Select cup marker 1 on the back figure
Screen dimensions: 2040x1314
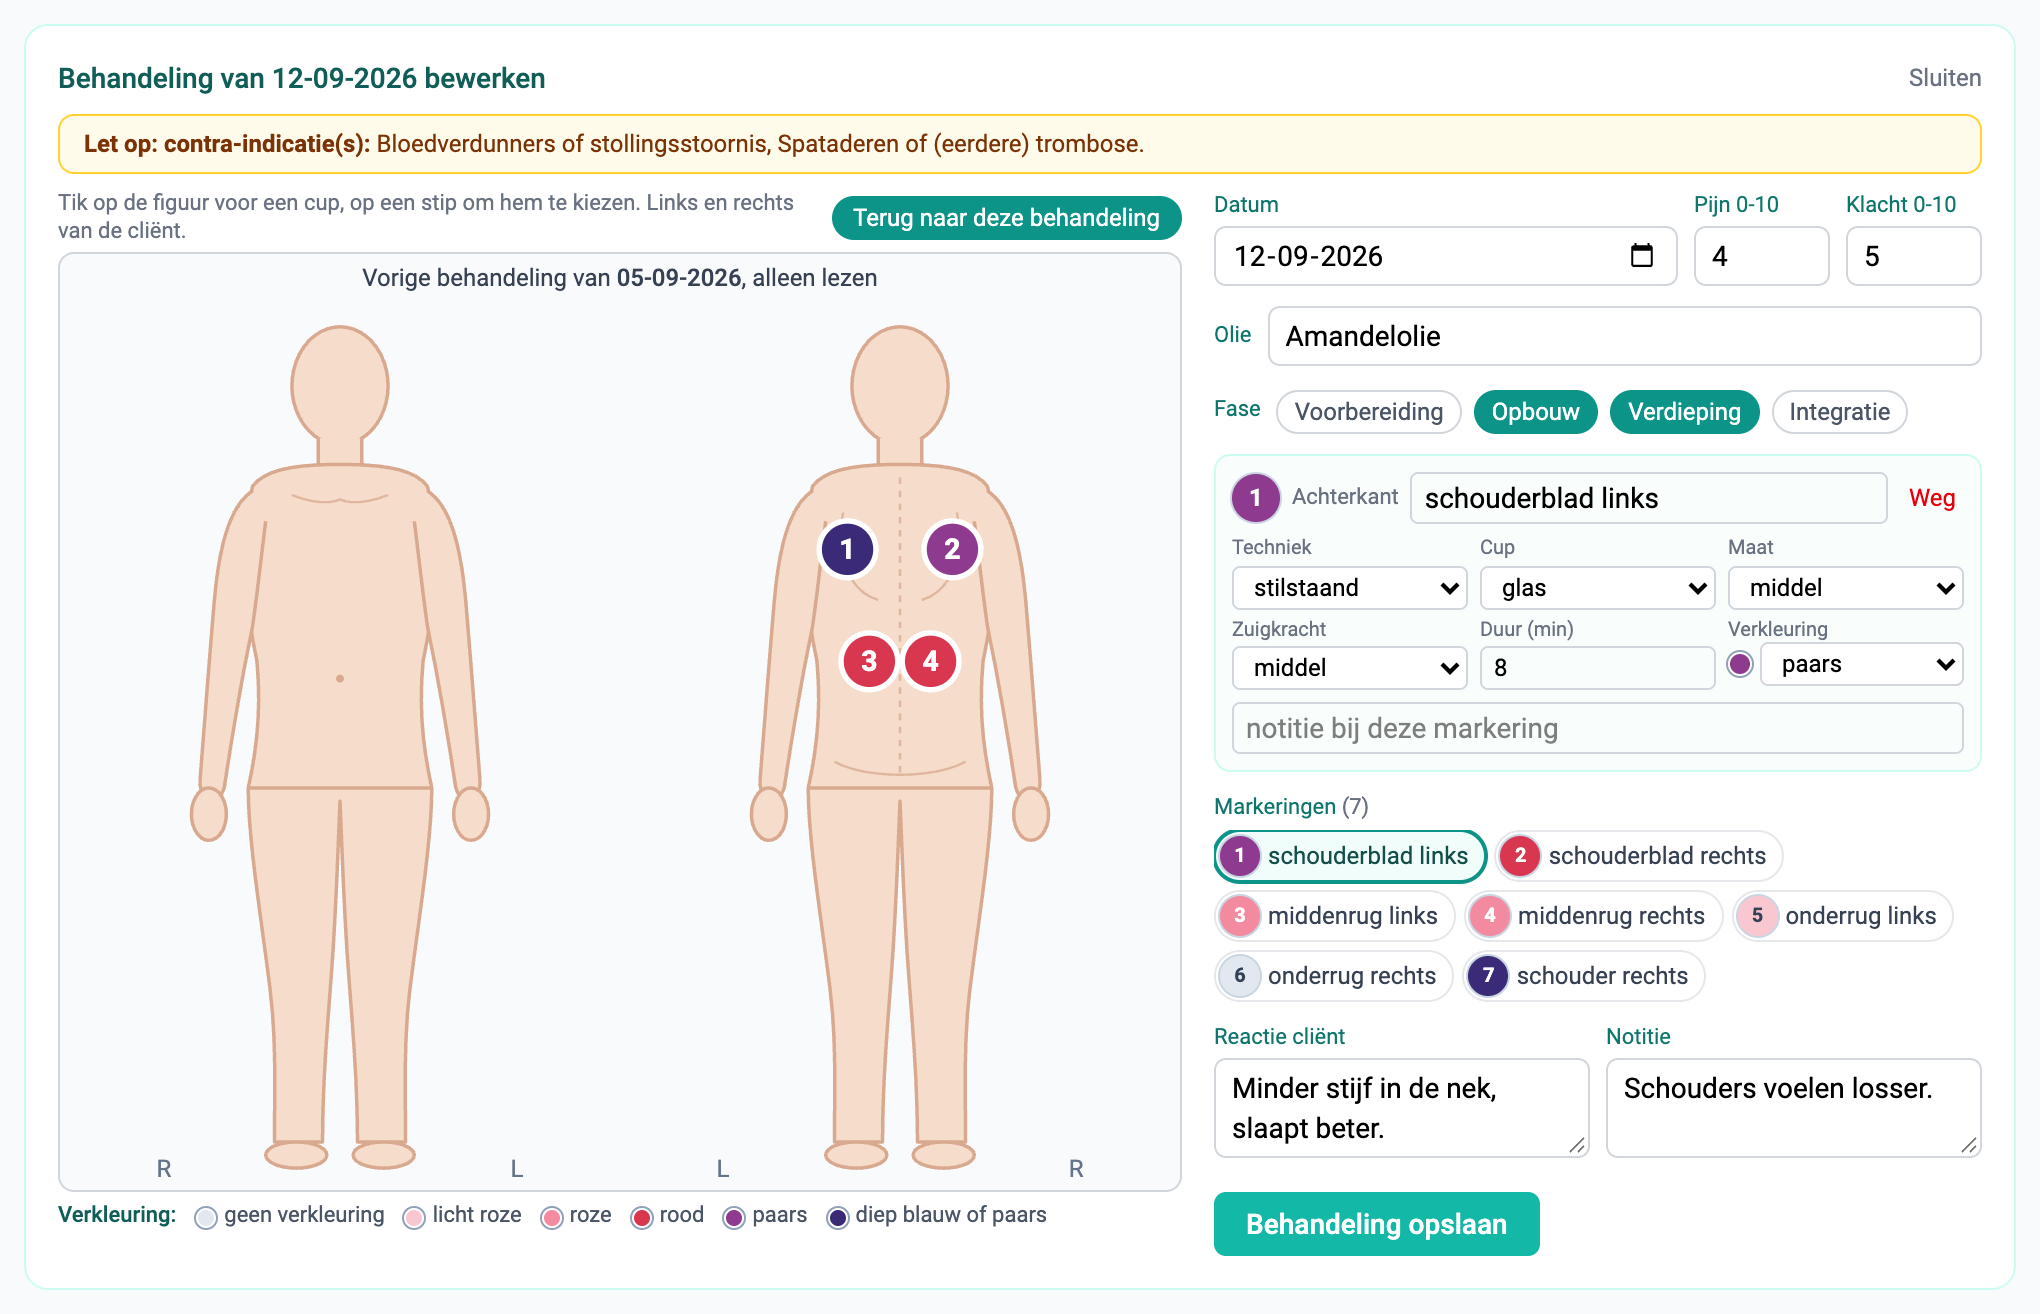[x=847, y=549]
